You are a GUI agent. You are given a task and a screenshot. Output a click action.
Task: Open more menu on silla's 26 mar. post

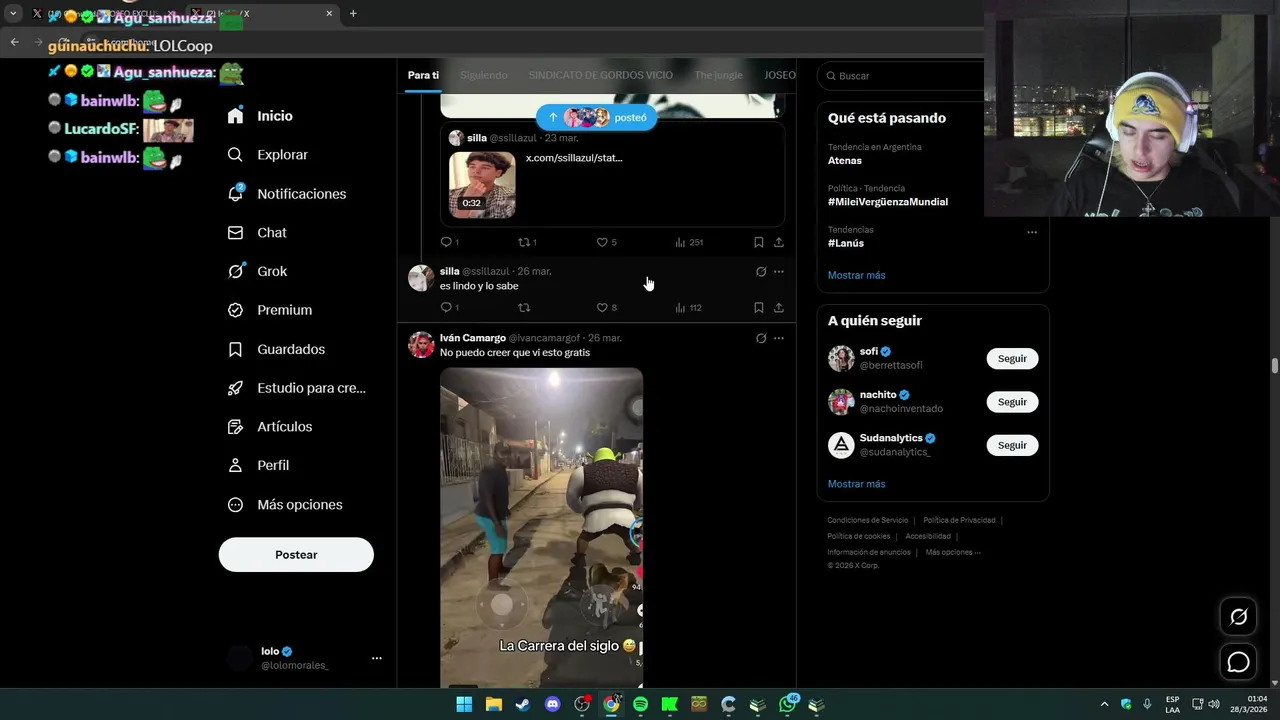click(779, 271)
